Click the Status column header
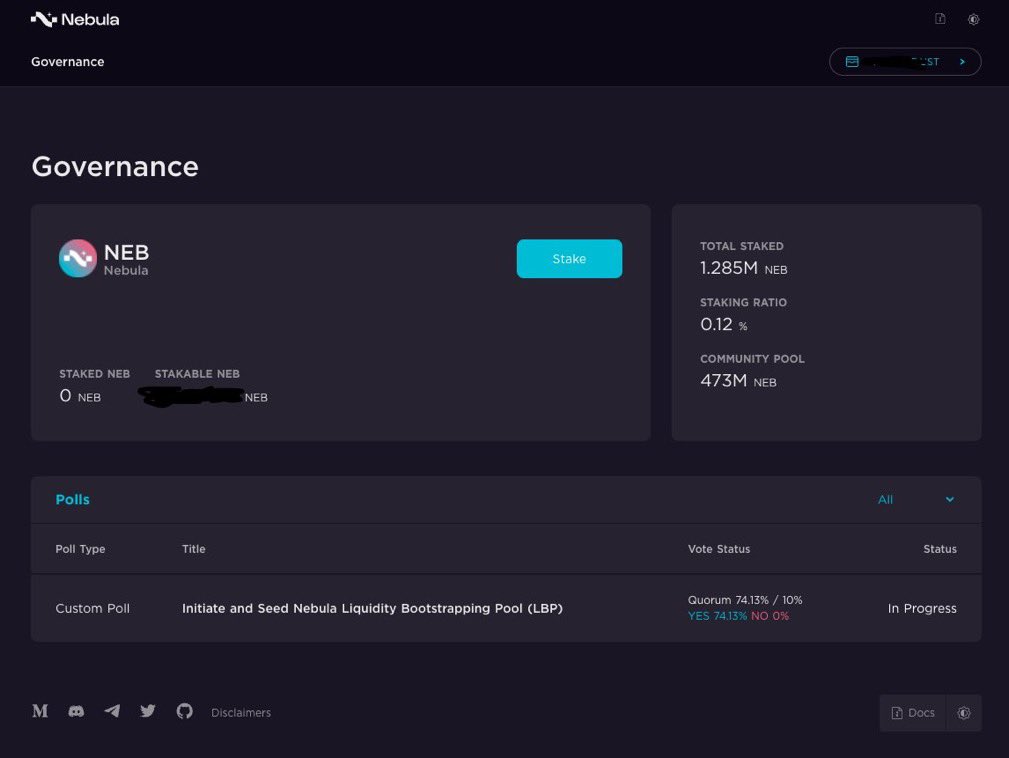 940,549
